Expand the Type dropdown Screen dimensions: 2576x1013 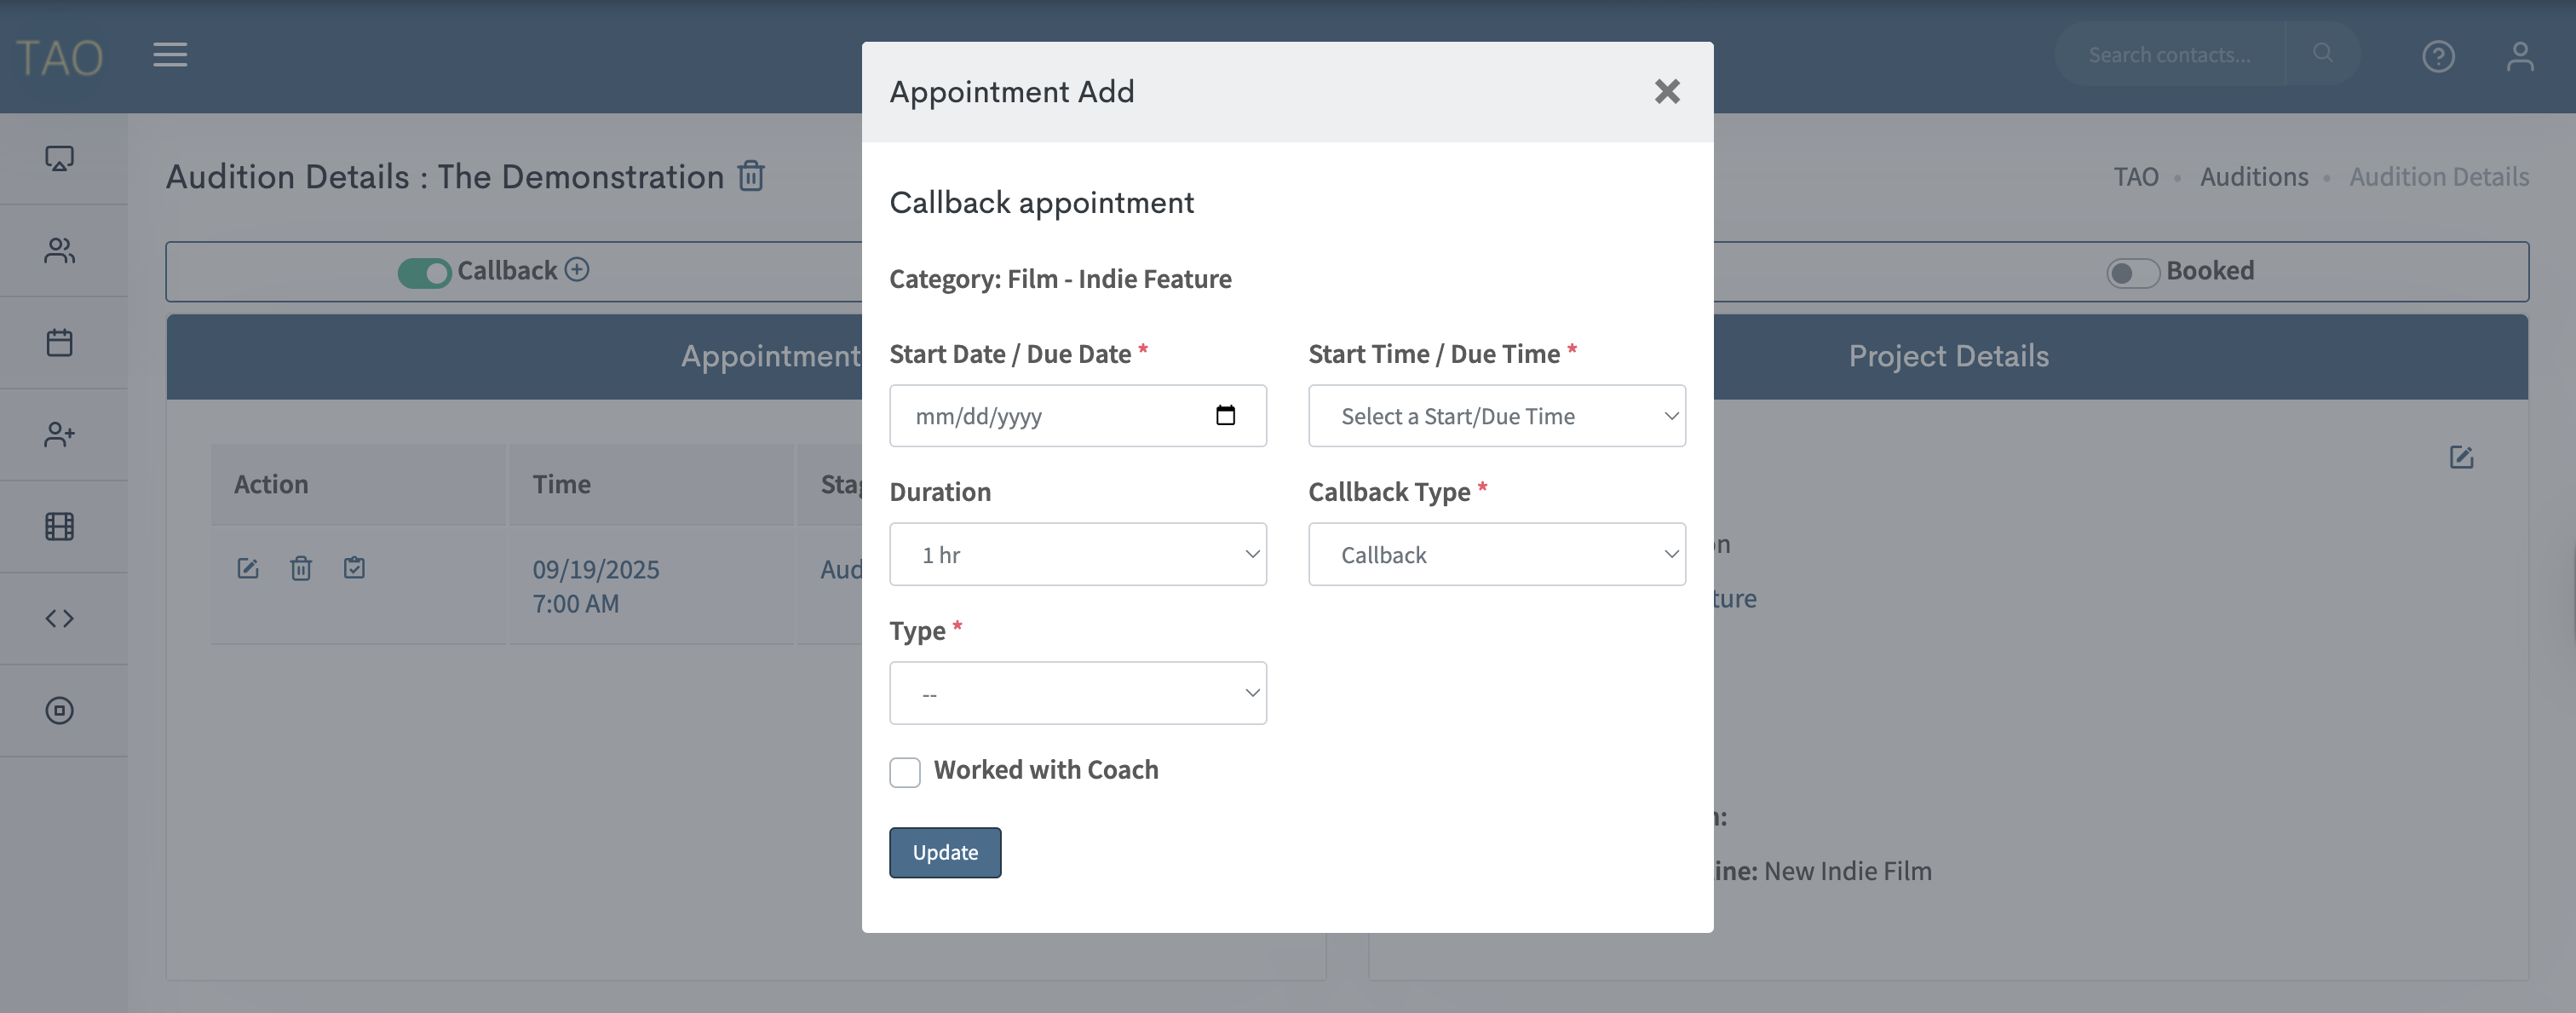[x=1077, y=694]
